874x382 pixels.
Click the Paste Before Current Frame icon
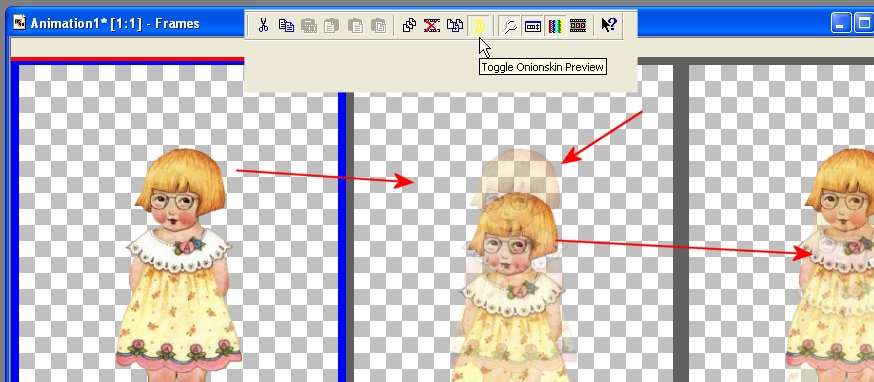coord(332,25)
